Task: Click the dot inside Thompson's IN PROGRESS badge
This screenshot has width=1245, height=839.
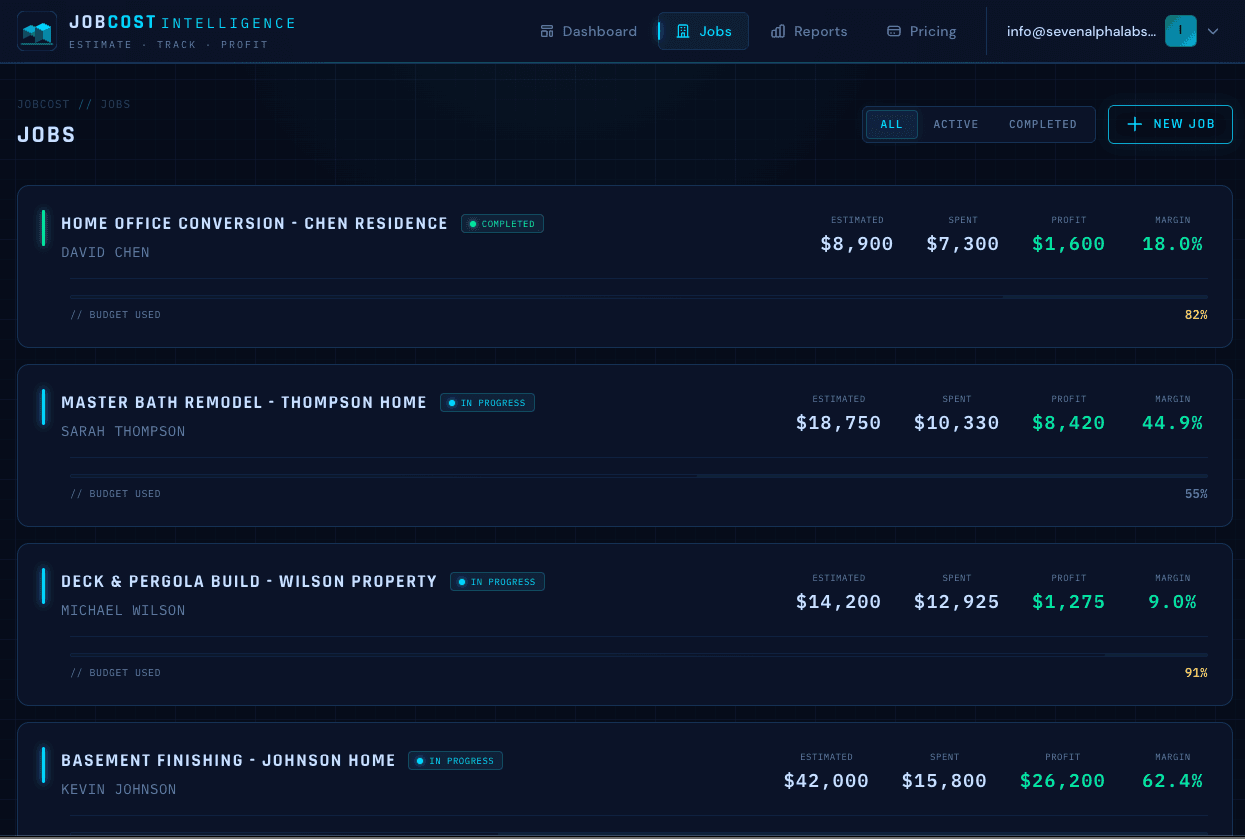Action: coord(451,402)
